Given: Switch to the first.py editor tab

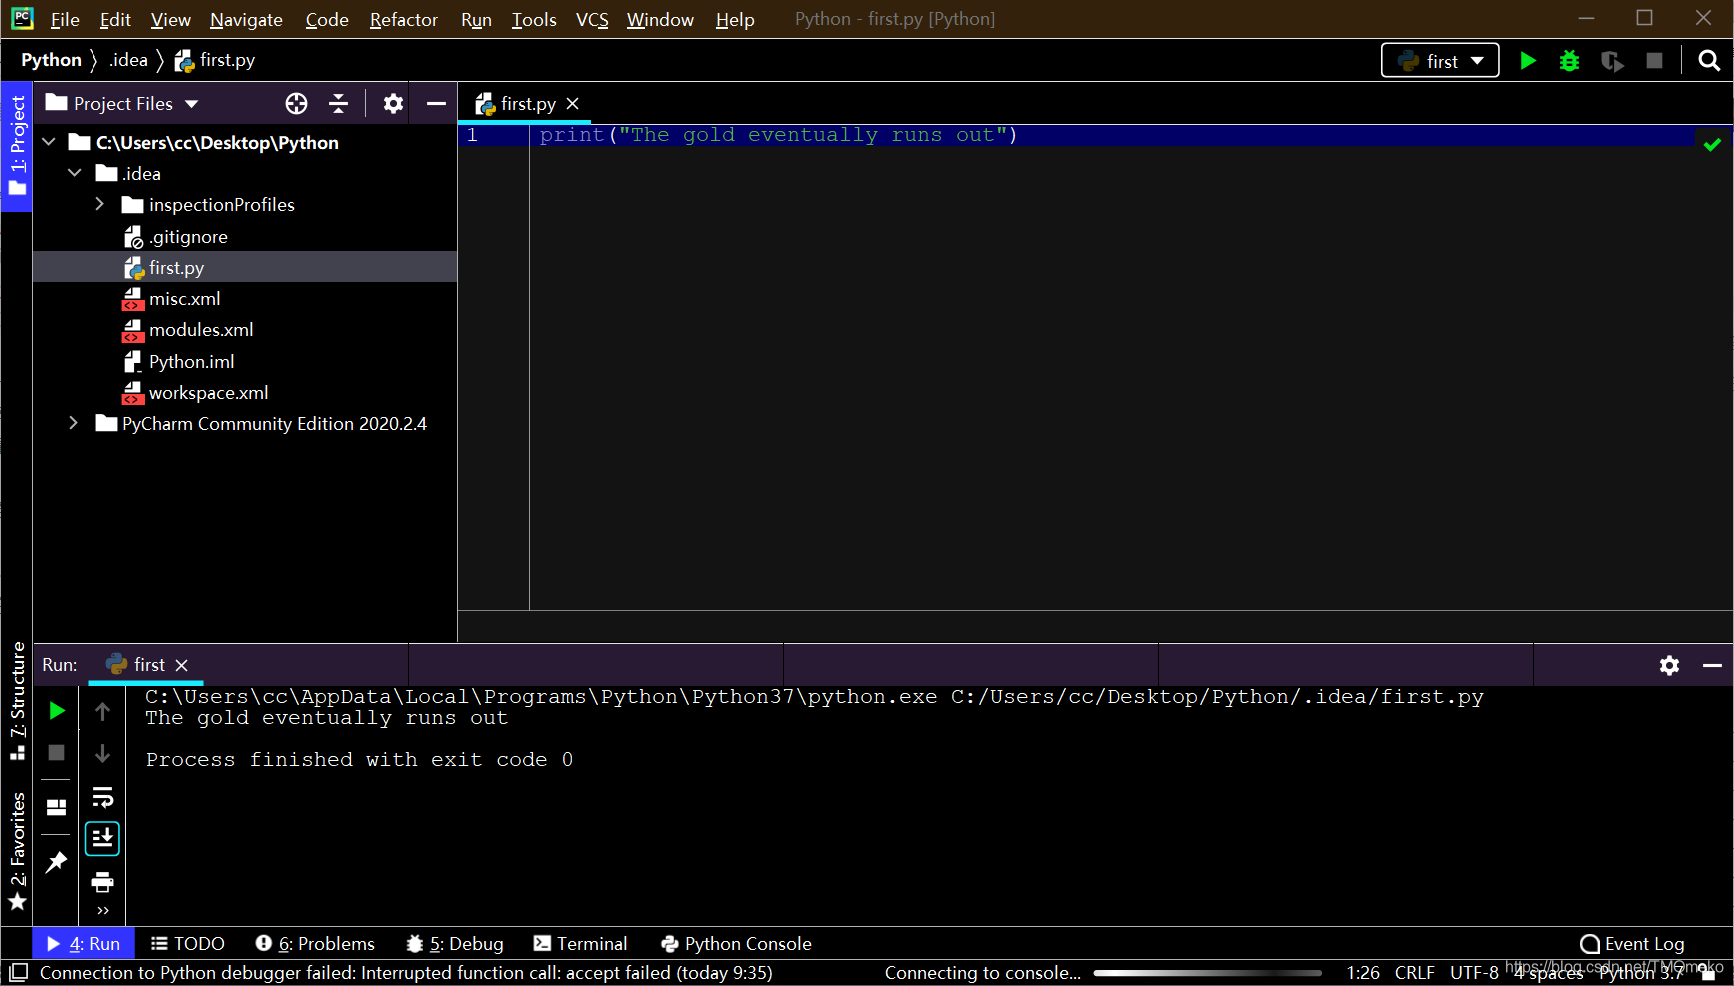Looking at the screenshot, I should pos(526,104).
